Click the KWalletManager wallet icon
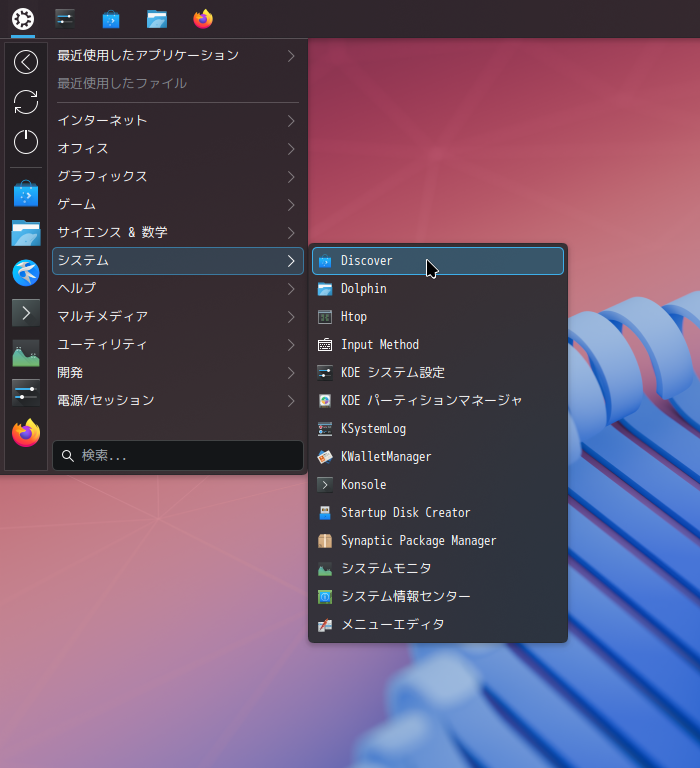 pyautogui.click(x=325, y=457)
